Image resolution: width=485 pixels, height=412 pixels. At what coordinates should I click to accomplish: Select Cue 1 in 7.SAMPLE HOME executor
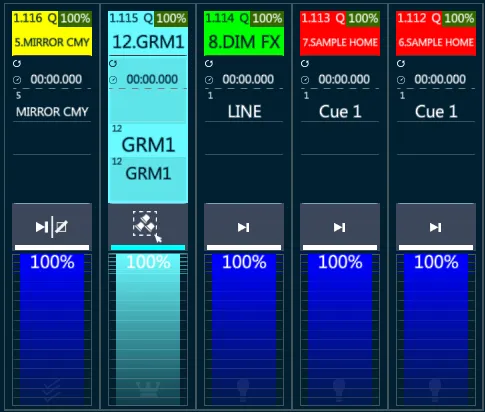point(340,106)
